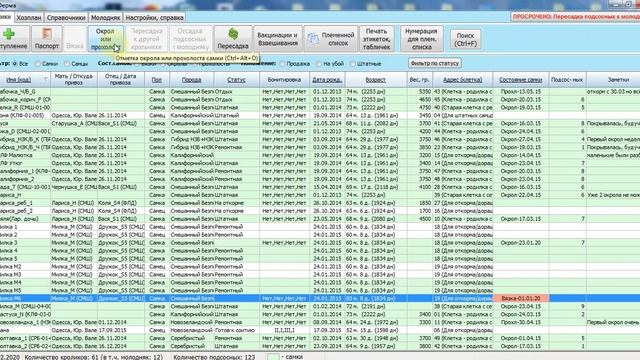Select the Самцы filter radio button
Image resolution: width=640 pixels, height=360 pixels.
67,64
